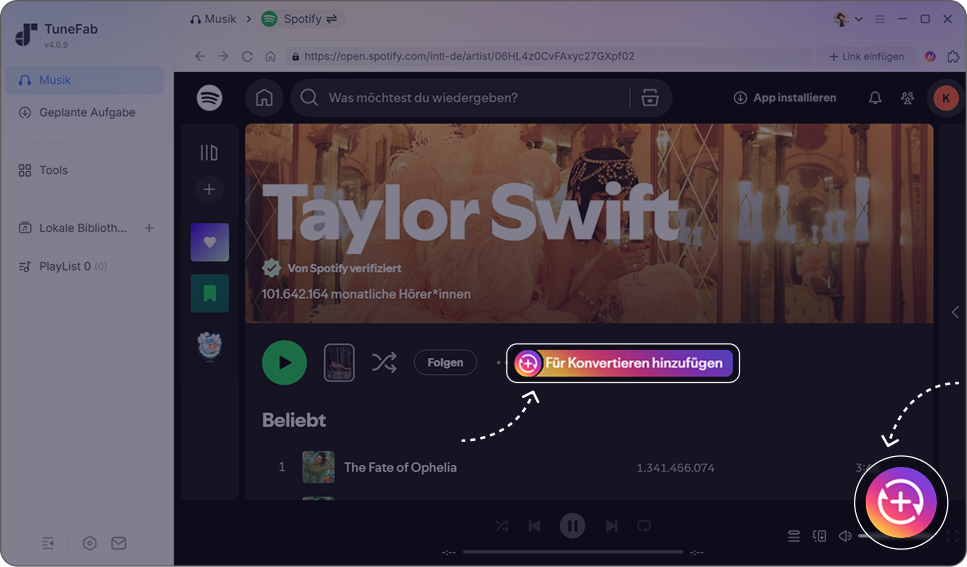The width and height of the screenshot is (967, 567).
Task: Open the AI badge icon near address bar
Action: click(x=930, y=56)
